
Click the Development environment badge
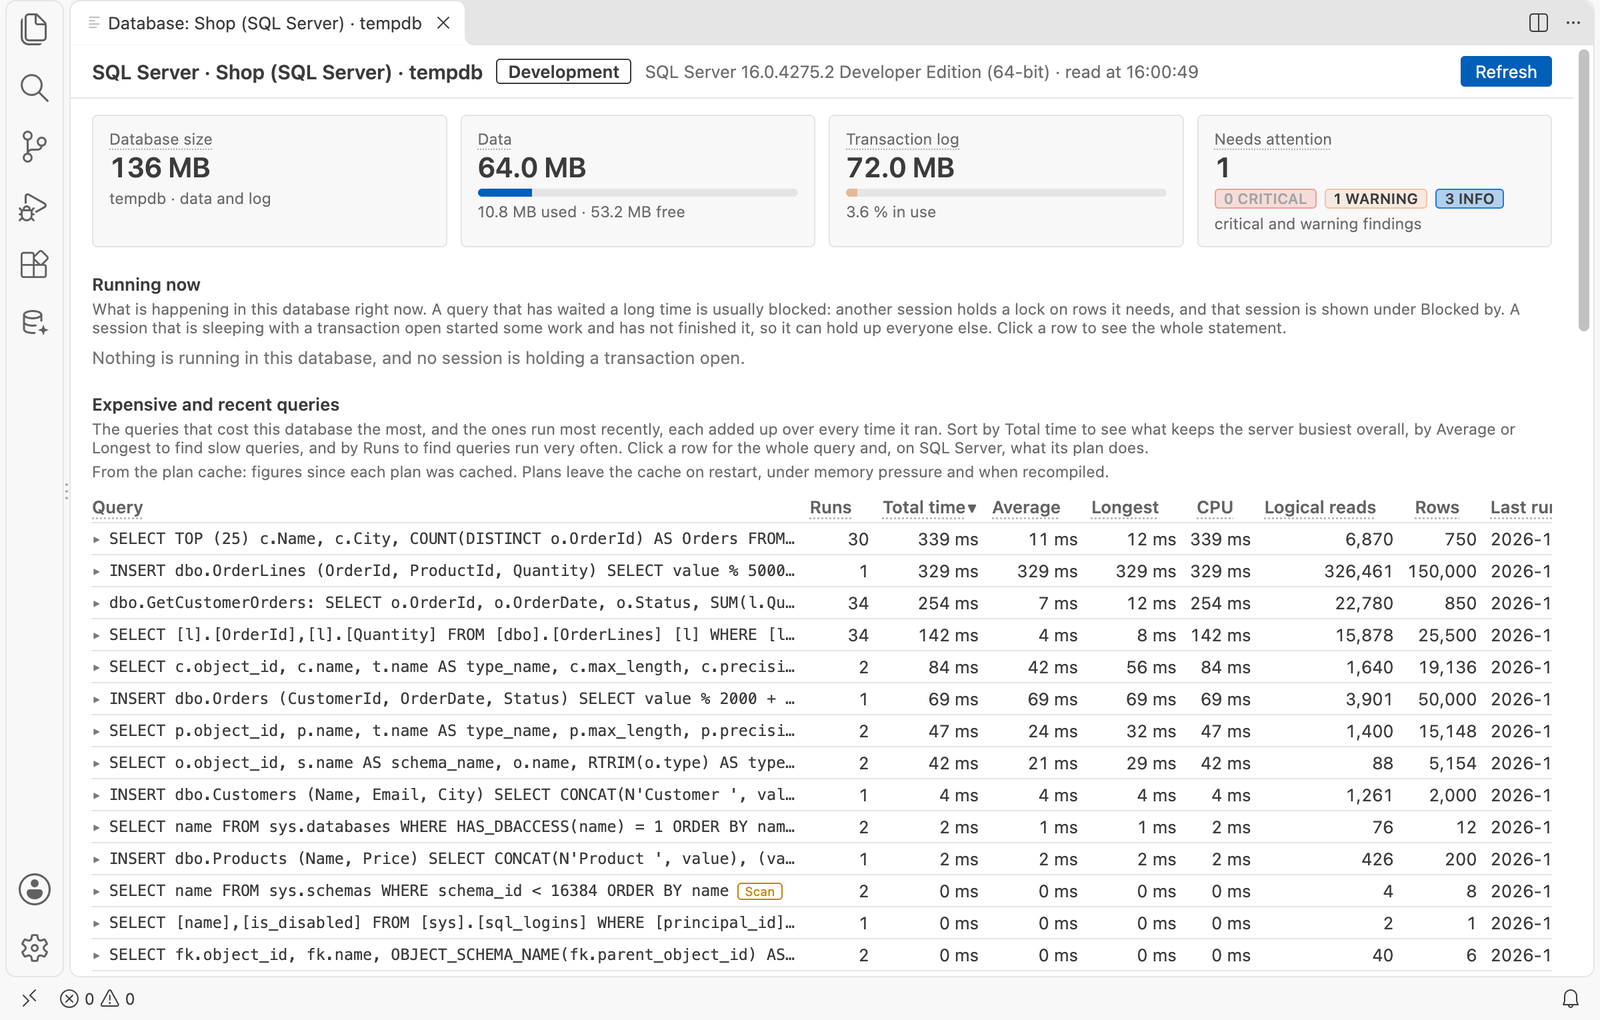click(x=563, y=72)
